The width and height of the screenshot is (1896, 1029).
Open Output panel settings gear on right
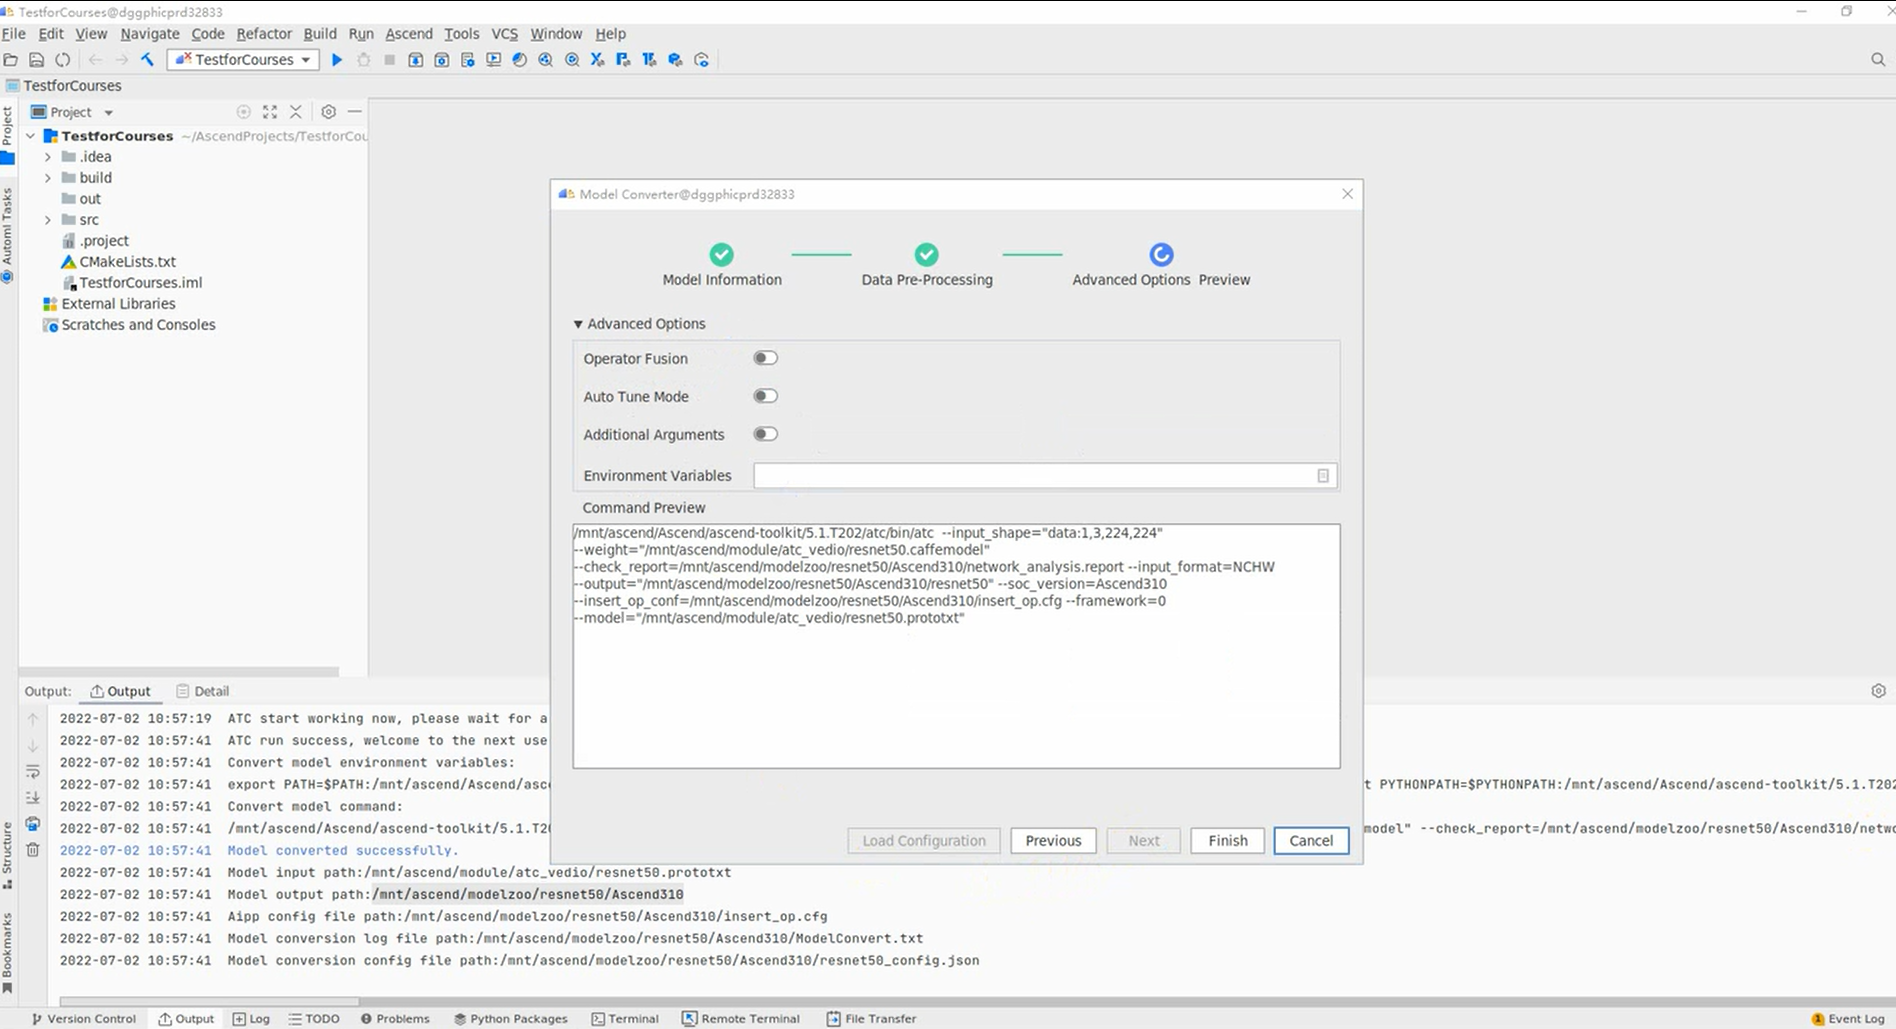click(1878, 691)
